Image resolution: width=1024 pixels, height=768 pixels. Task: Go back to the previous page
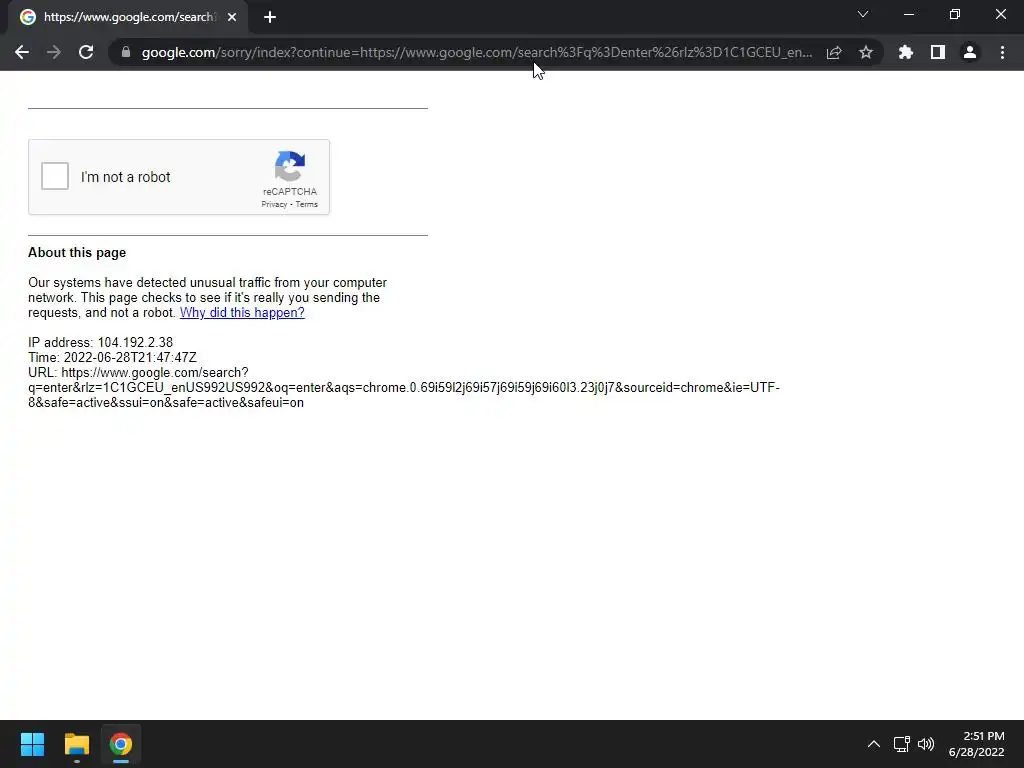coord(22,52)
